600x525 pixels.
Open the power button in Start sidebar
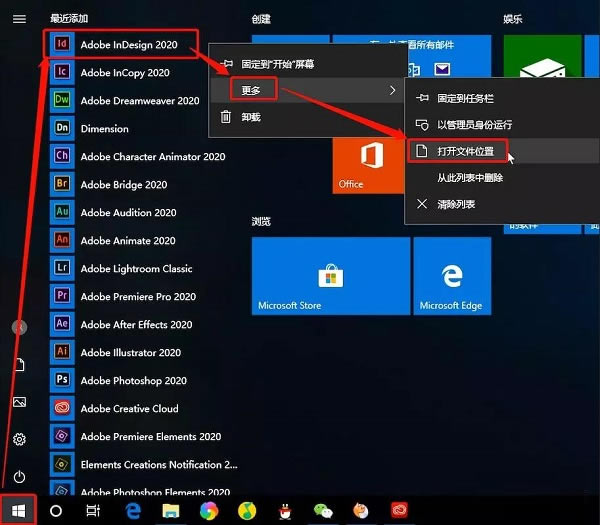[18, 477]
